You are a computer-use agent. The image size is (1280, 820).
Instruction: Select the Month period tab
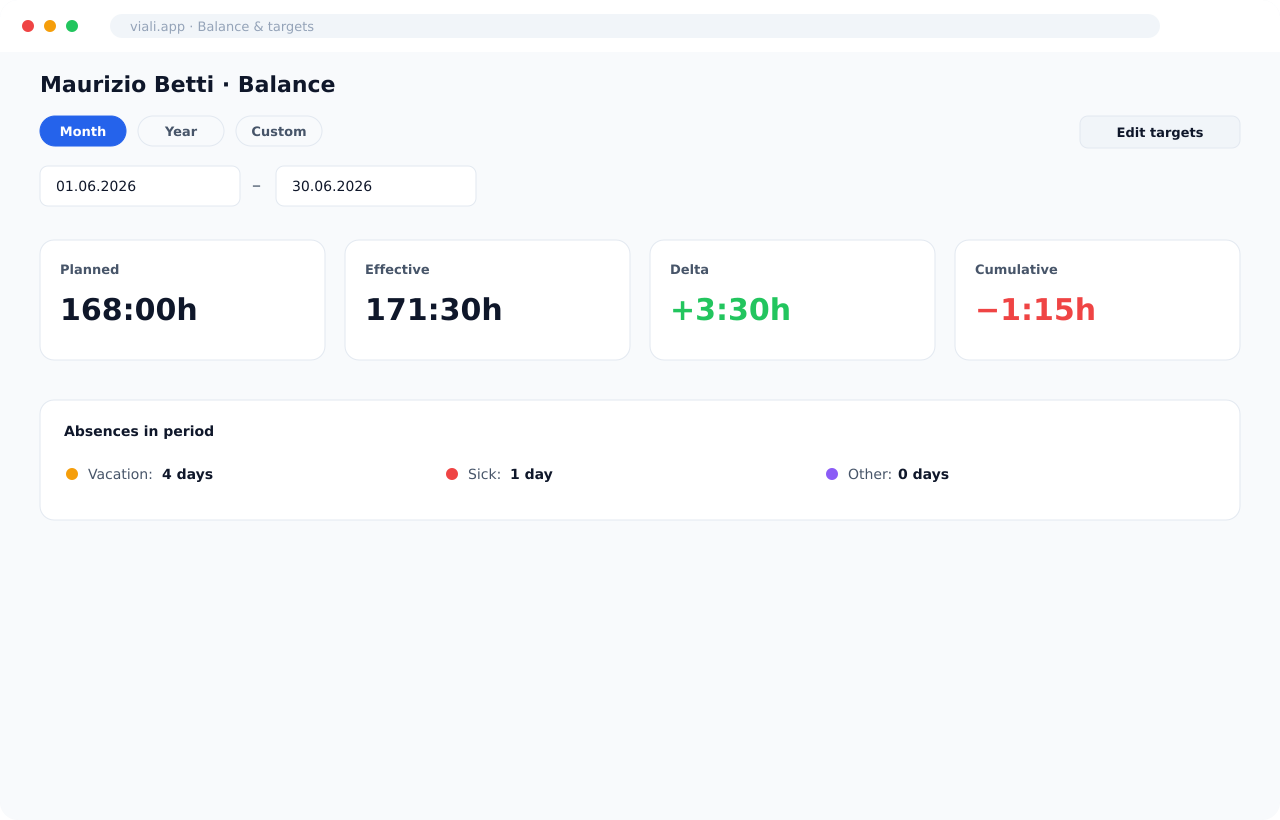83,131
